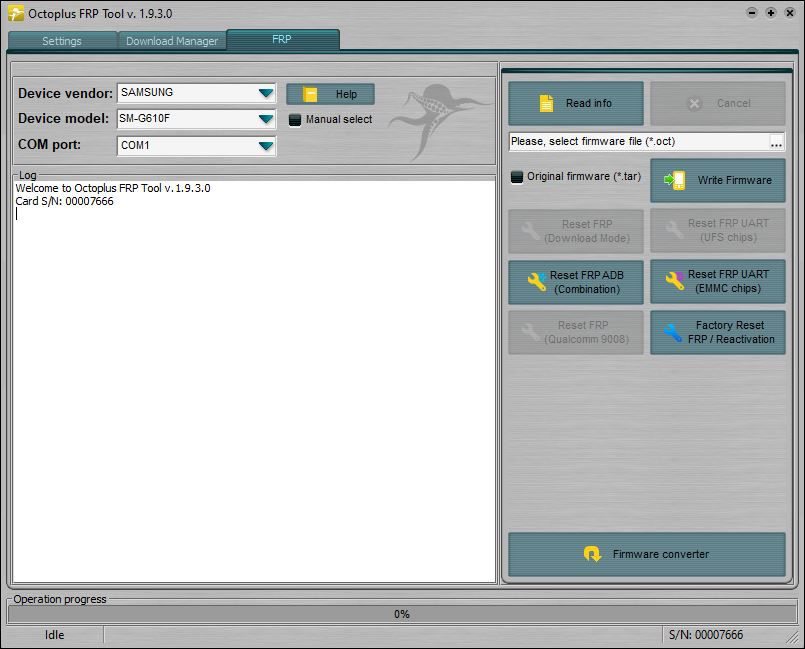The width and height of the screenshot is (805, 649).
Task: Click Reset FRP UART (EMMC chips) button
Action: tap(718, 281)
